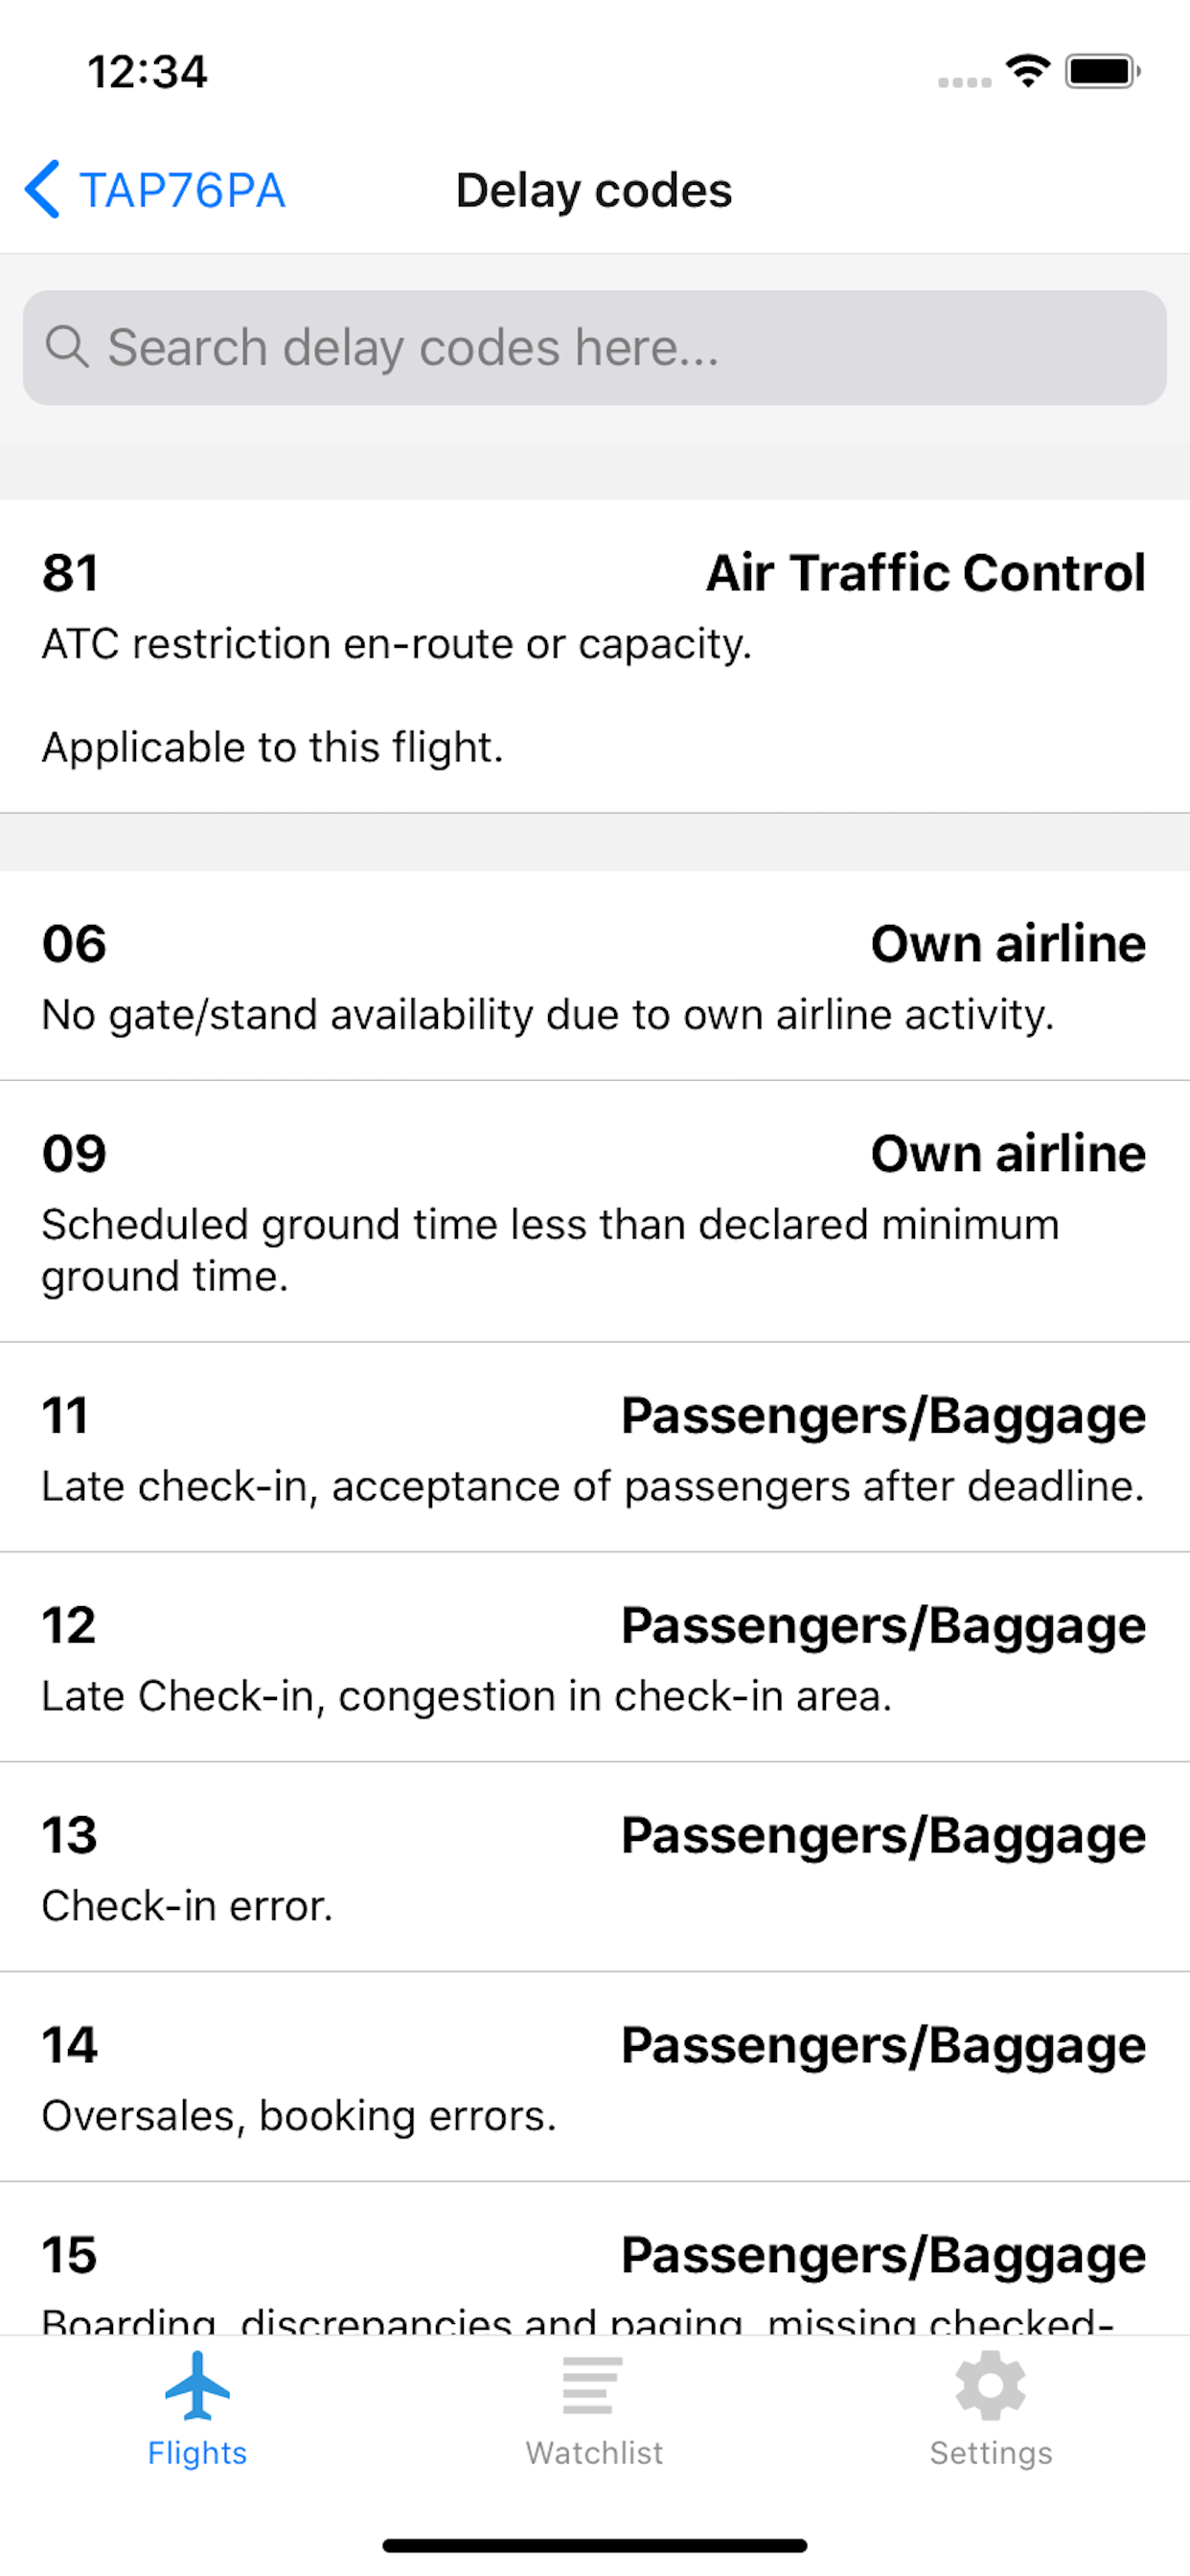Open the Settings tab label

tap(990, 2452)
